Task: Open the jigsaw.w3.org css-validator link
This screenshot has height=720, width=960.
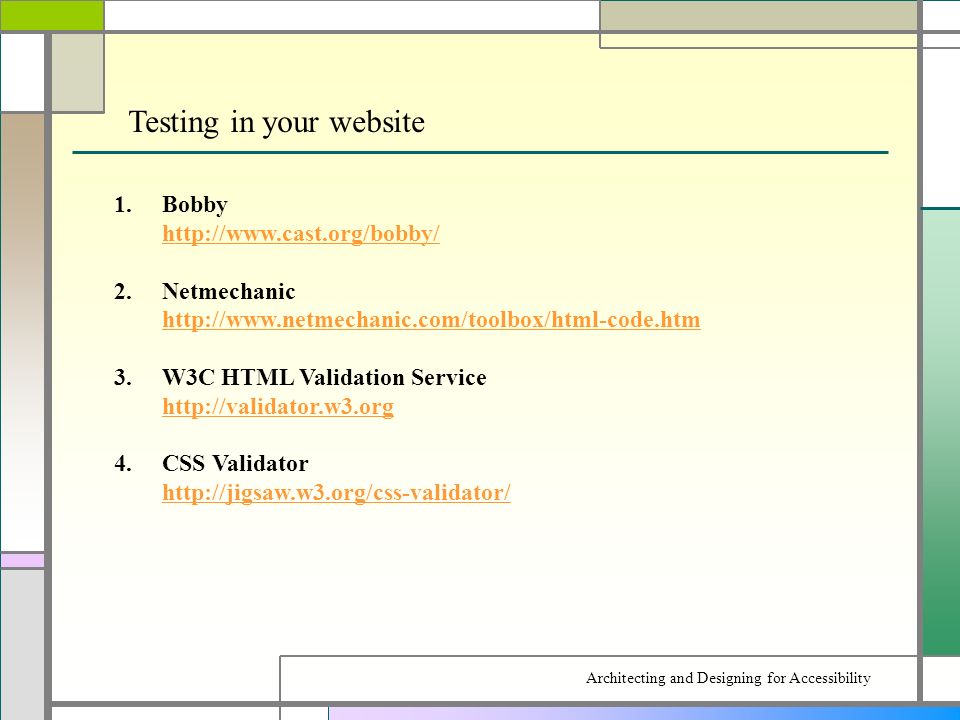Action: click(336, 493)
